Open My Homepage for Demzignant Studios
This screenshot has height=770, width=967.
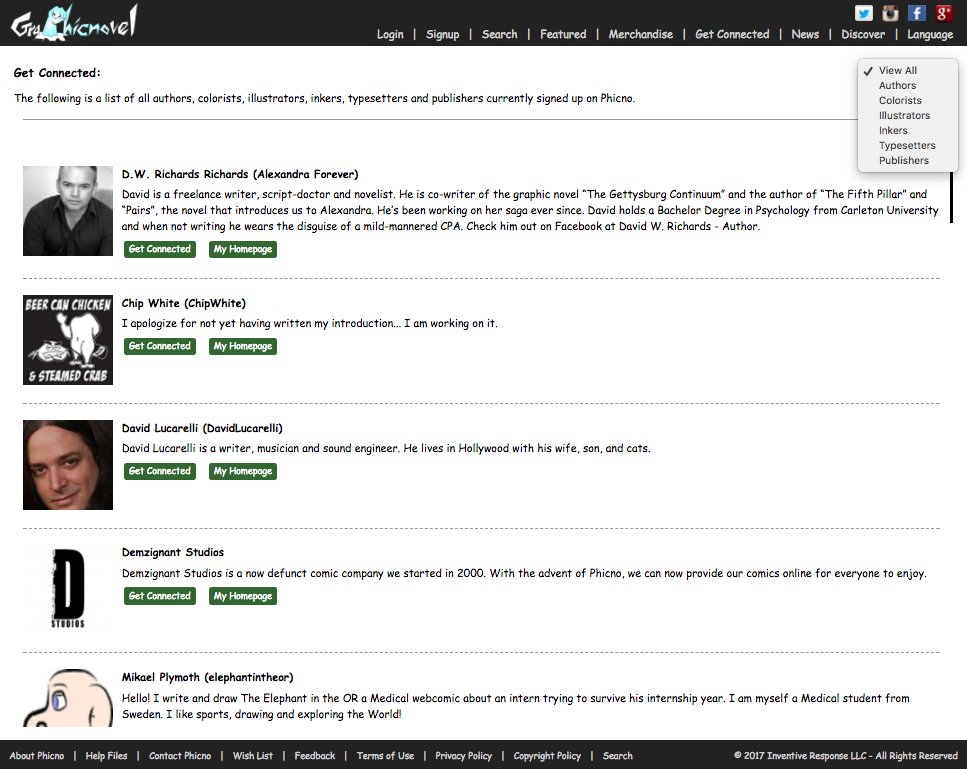click(243, 596)
